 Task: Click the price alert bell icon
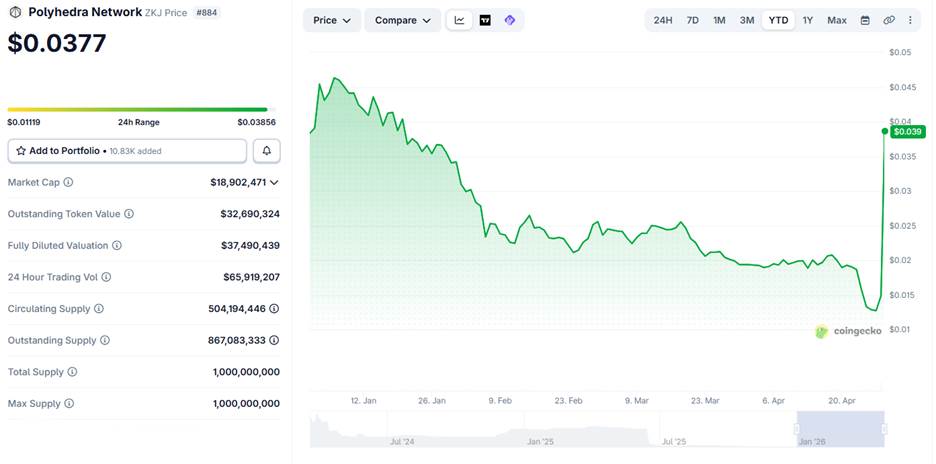coord(267,151)
